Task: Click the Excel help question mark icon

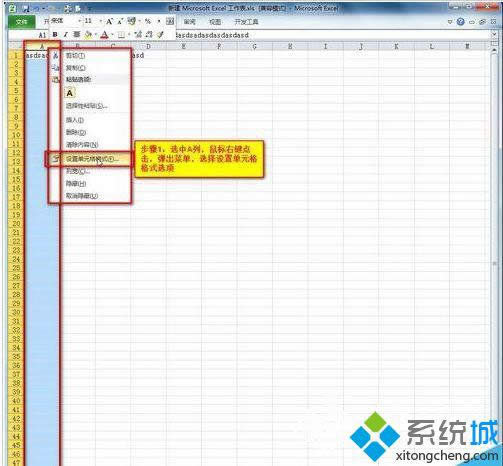Action: click(x=461, y=22)
